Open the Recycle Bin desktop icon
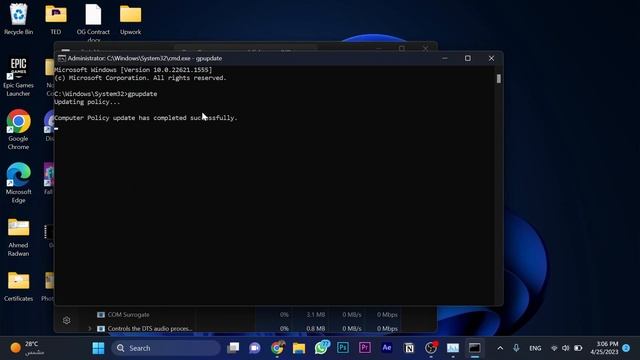Image resolution: width=640 pixels, height=360 pixels. (x=18, y=19)
